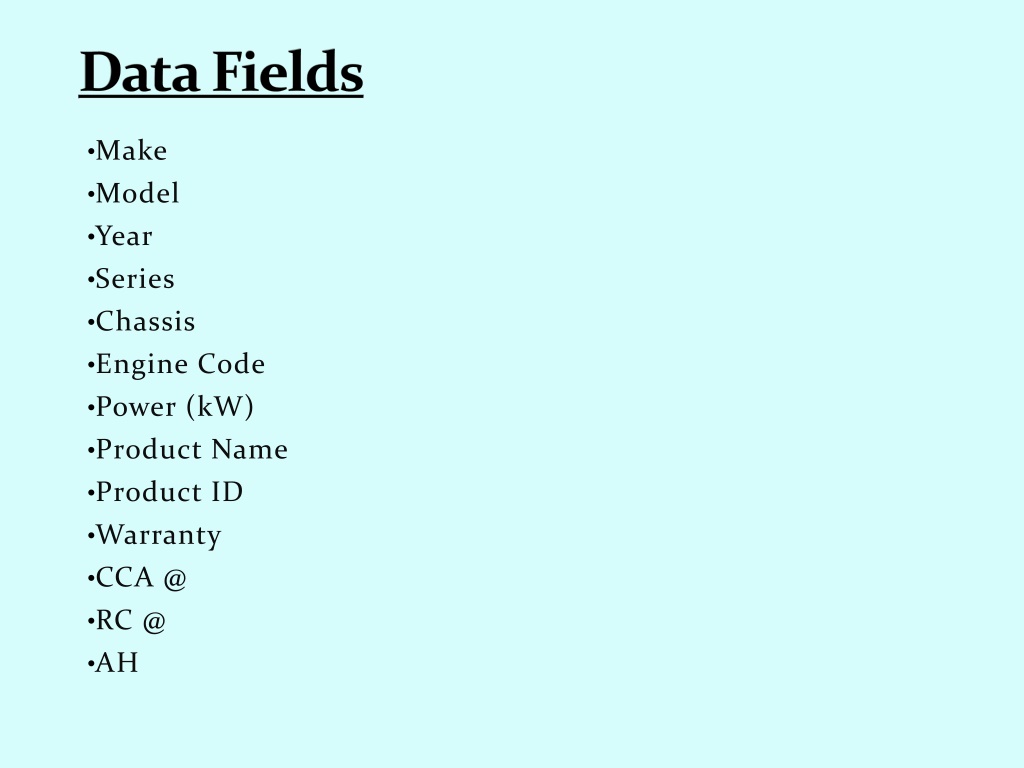
Task: Click the word Fields in title
Action: pos(288,72)
